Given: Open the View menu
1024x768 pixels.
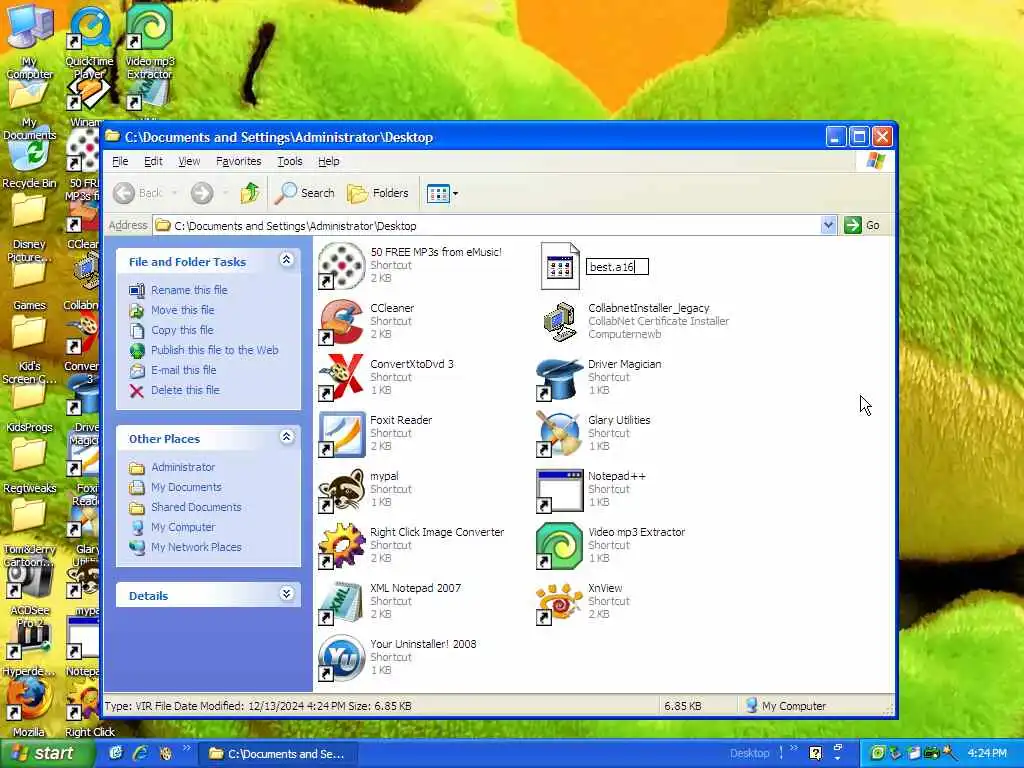Looking at the screenshot, I should (x=189, y=161).
